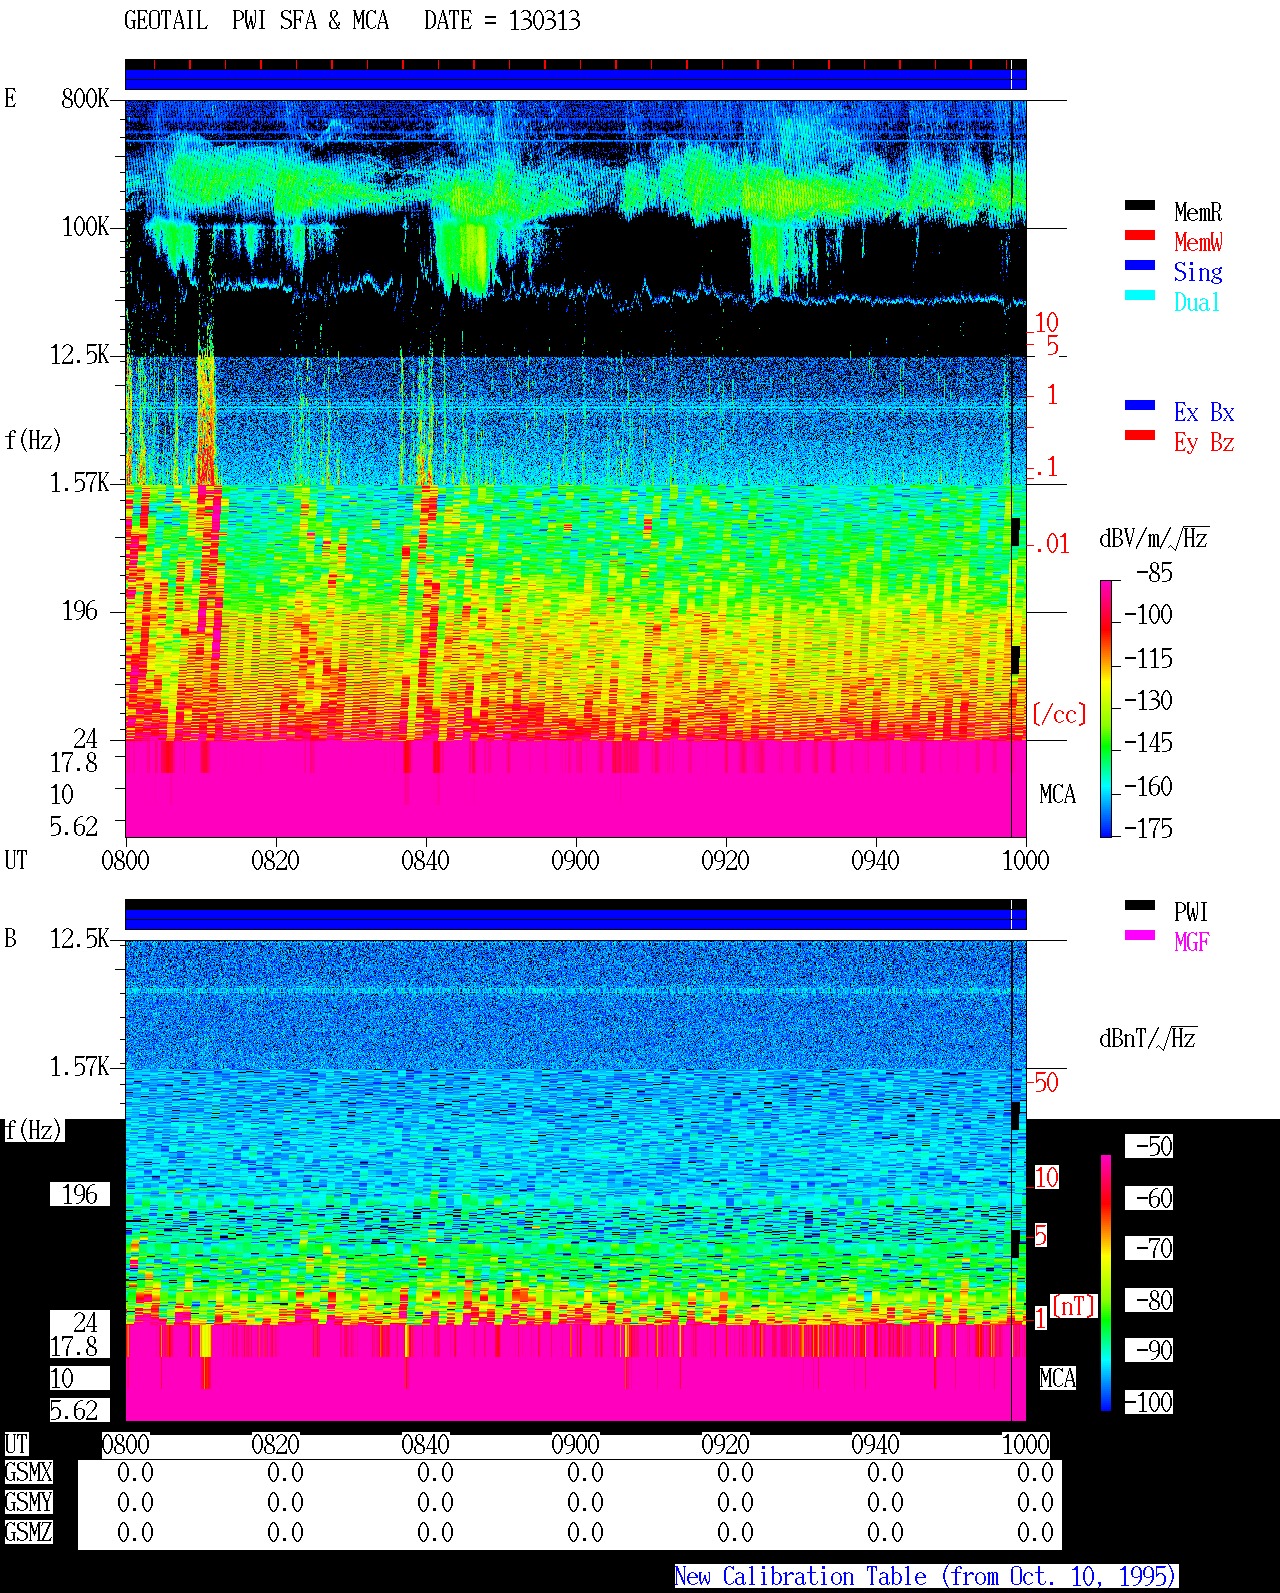Click the New Calibration Table link

point(926,1576)
